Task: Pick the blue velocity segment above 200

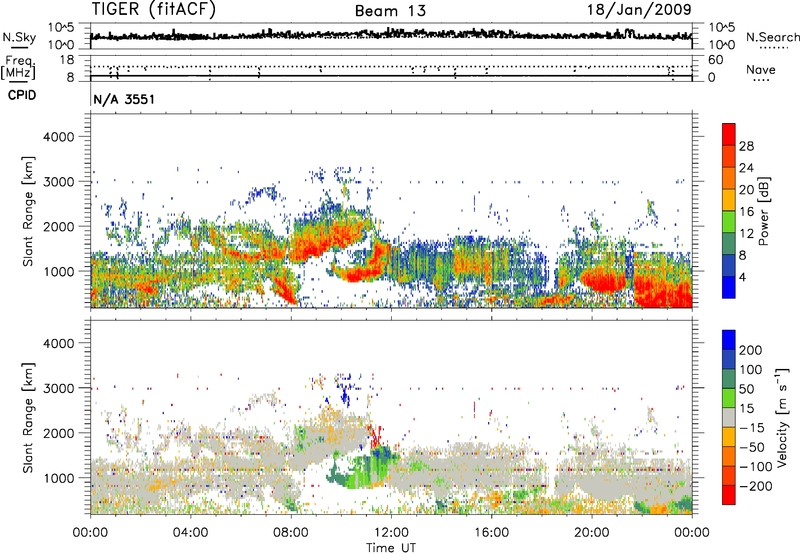Action: pos(729,340)
